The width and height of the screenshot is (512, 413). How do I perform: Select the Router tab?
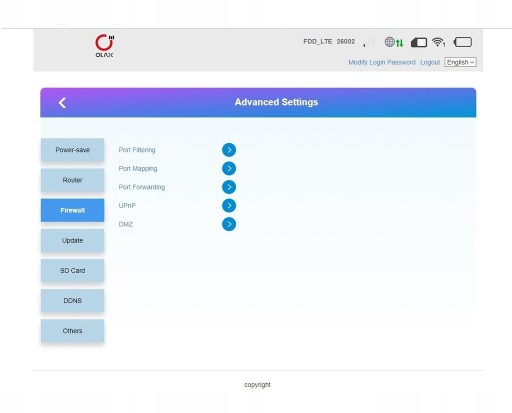click(72, 180)
